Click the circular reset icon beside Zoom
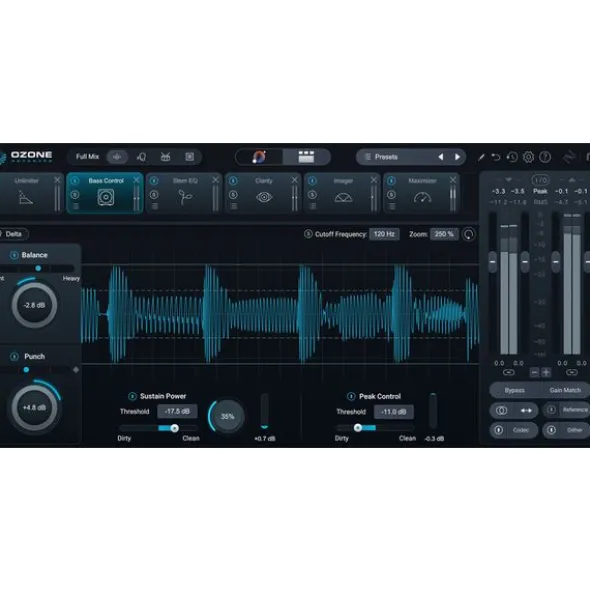Viewport: 590px width, 591px height. pyautogui.click(x=469, y=234)
